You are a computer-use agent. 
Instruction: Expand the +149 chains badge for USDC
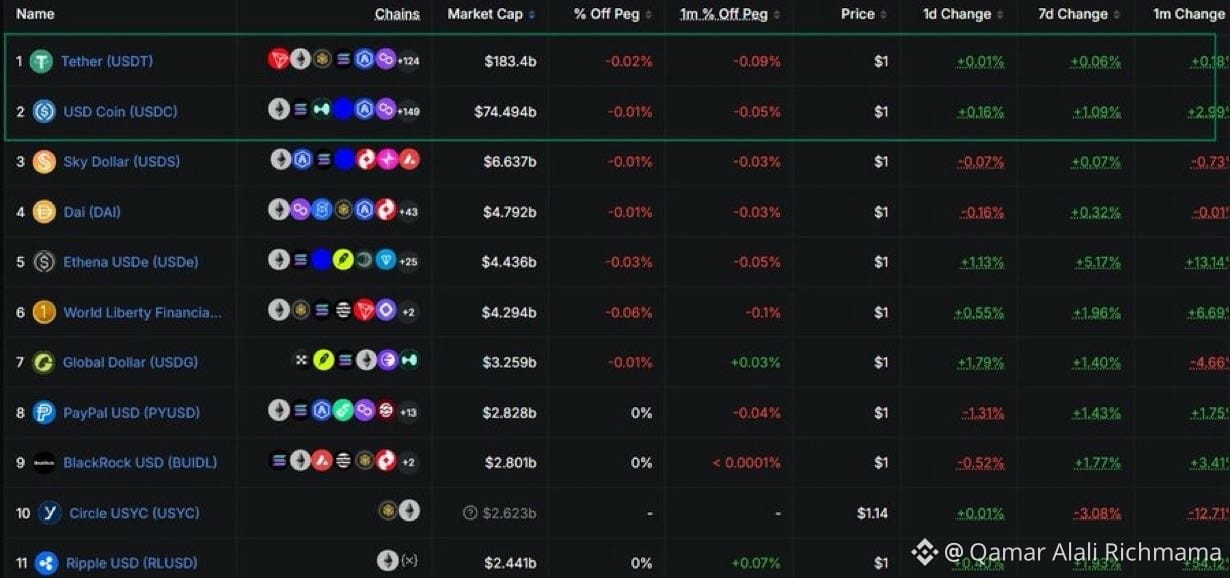(408, 111)
